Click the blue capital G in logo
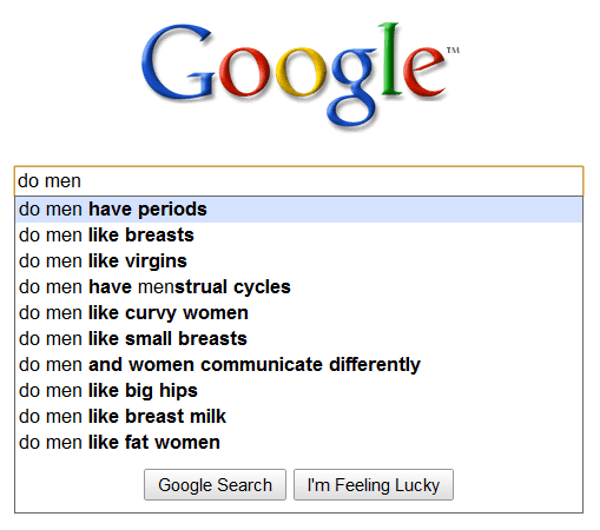The image size is (600, 530). click(178, 61)
